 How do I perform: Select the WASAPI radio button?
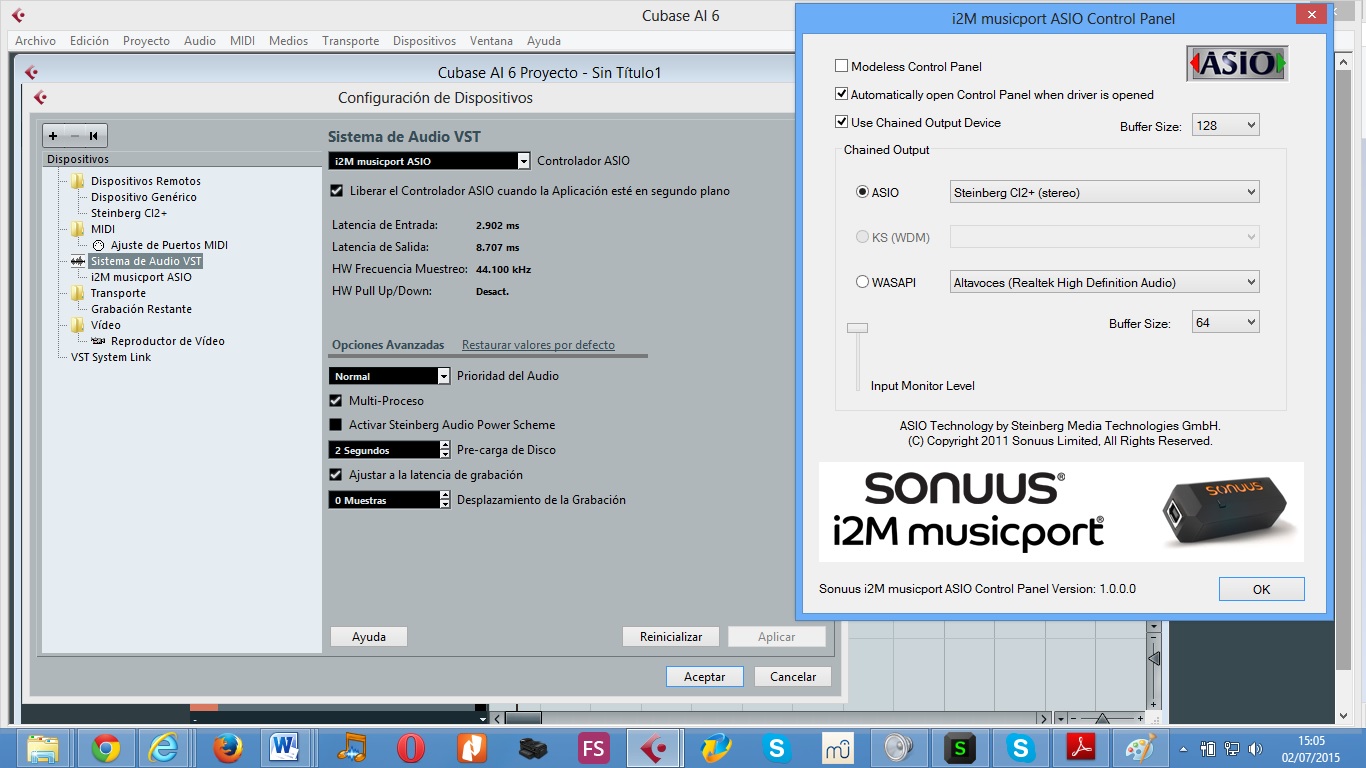(x=862, y=282)
